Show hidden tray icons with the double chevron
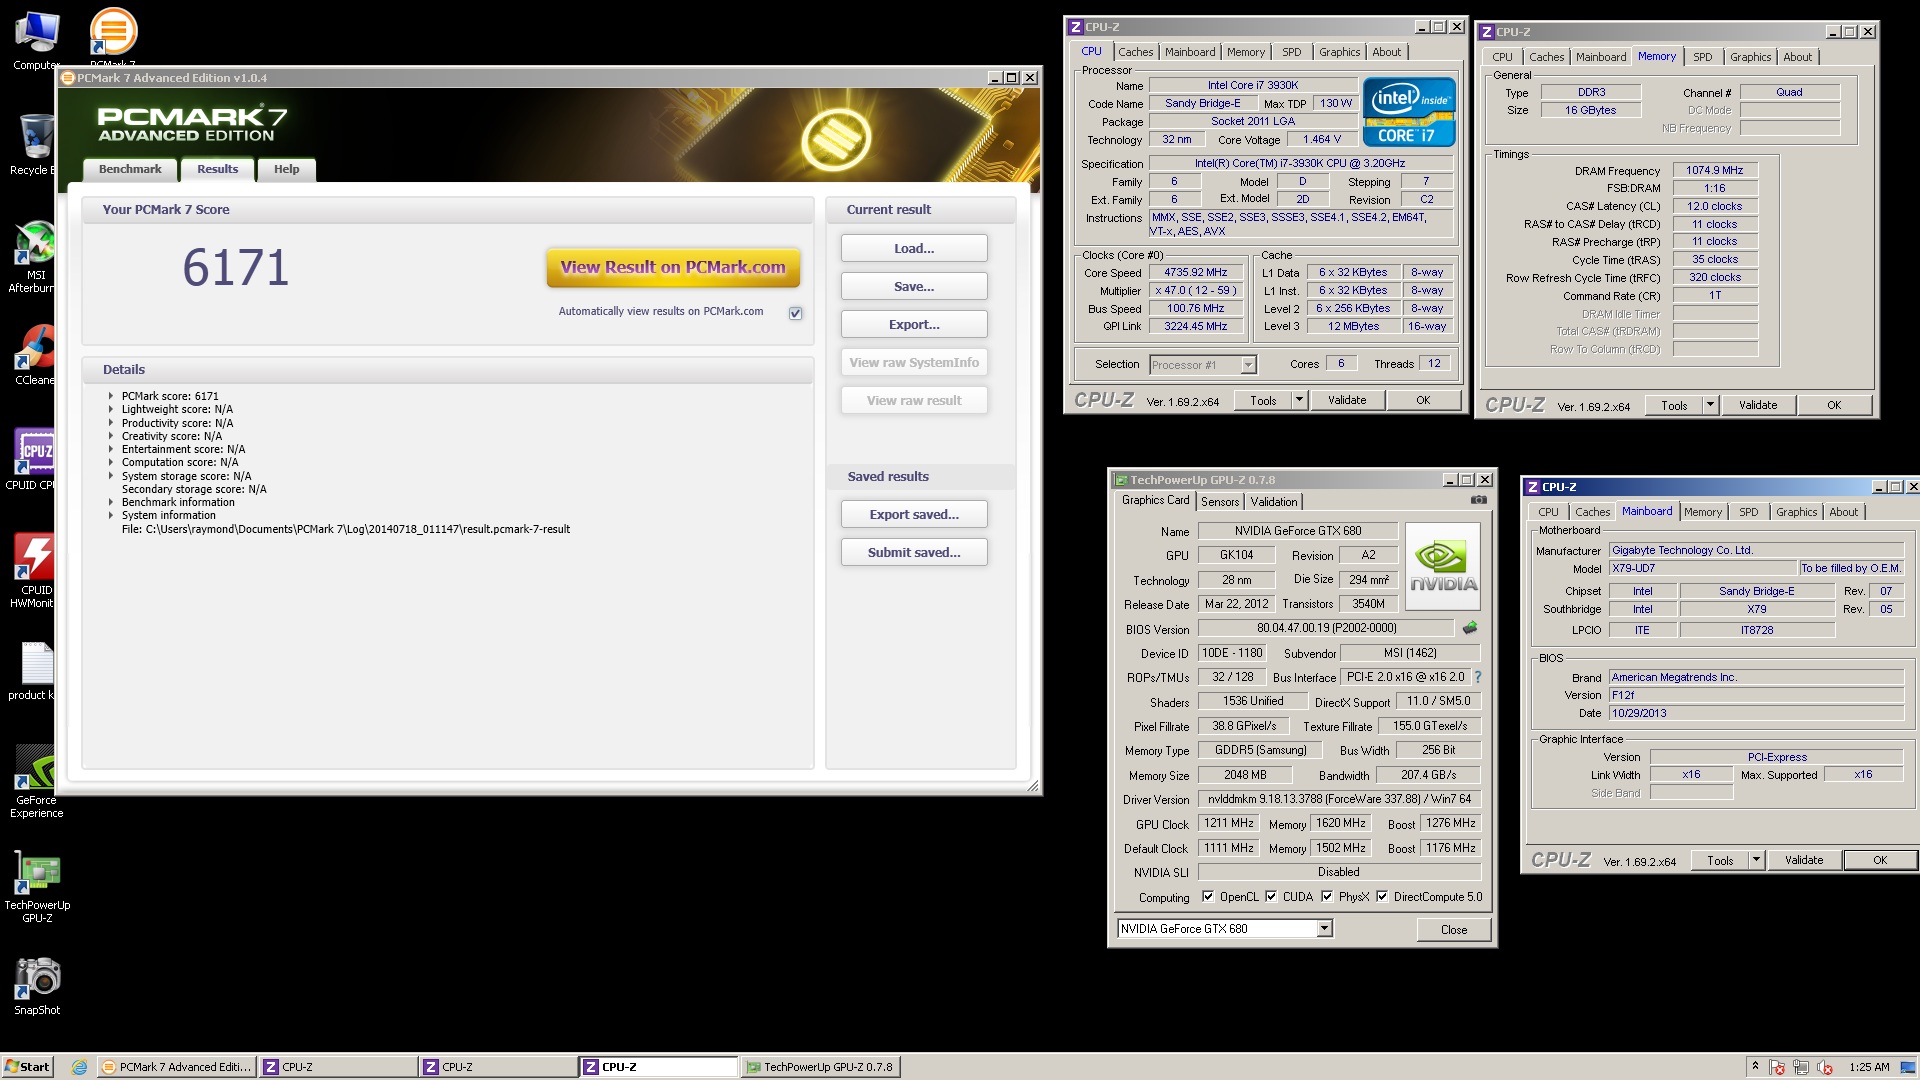The height and width of the screenshot is (1080, 1920). pyautogui.click(x=1755, y=1066)
